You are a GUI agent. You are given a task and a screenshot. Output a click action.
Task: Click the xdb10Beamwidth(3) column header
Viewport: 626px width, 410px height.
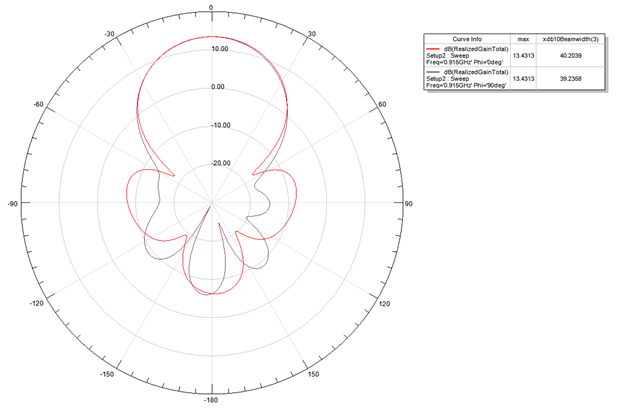pos(571,39)
